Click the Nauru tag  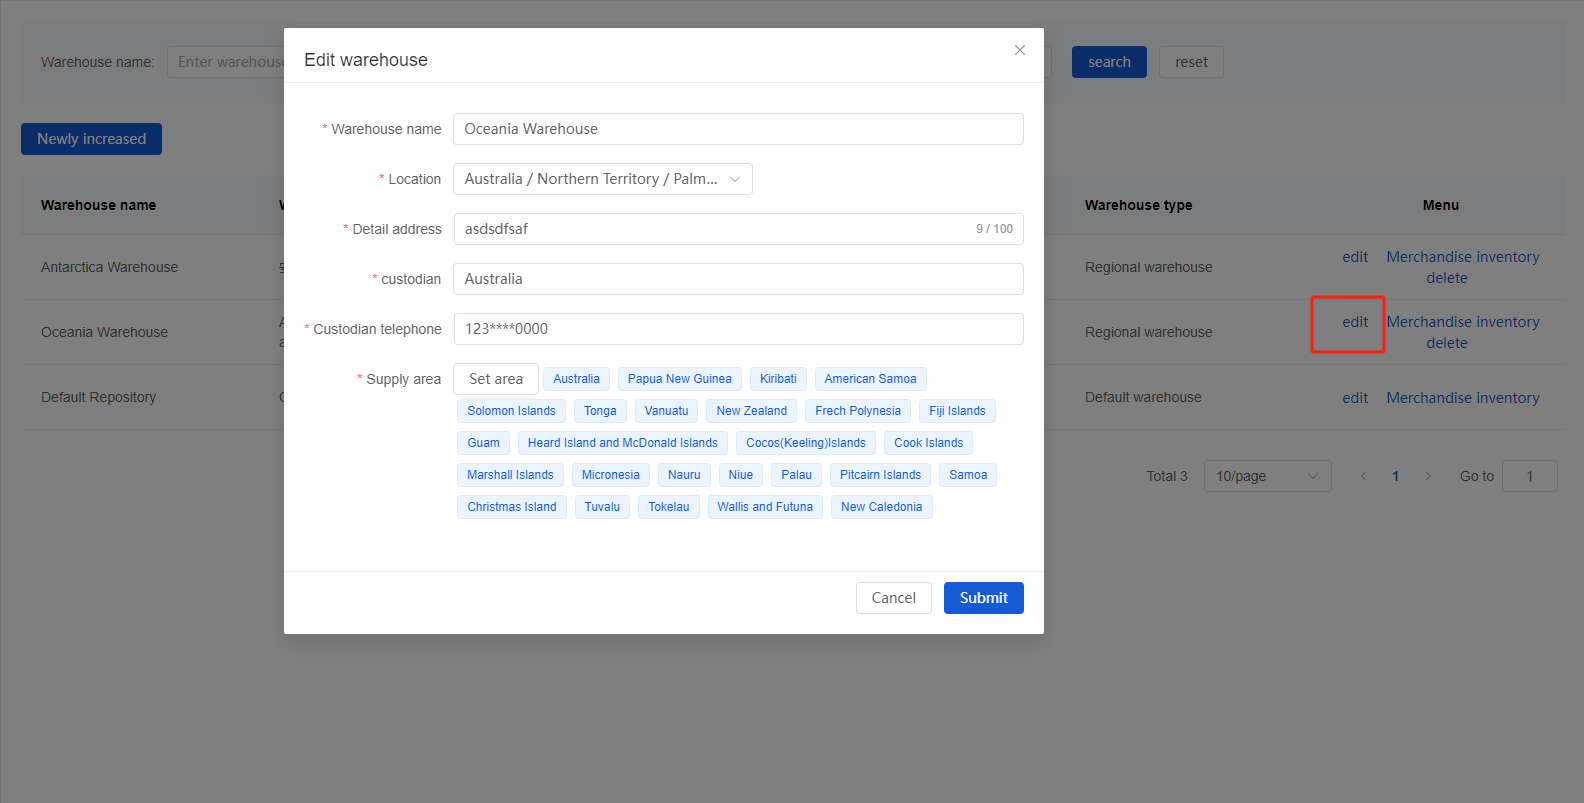tap(684, 475)
